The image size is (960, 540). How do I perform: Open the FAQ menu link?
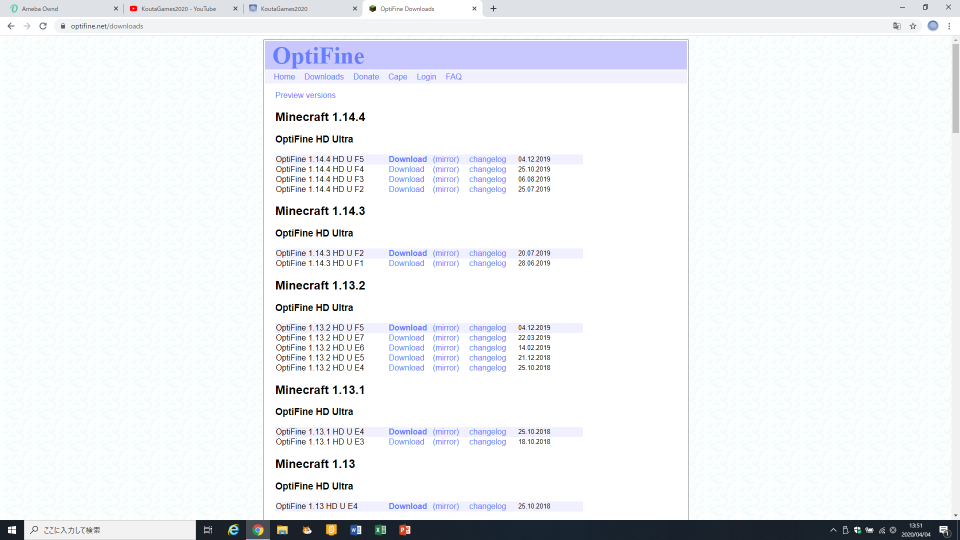click(454, 77)
